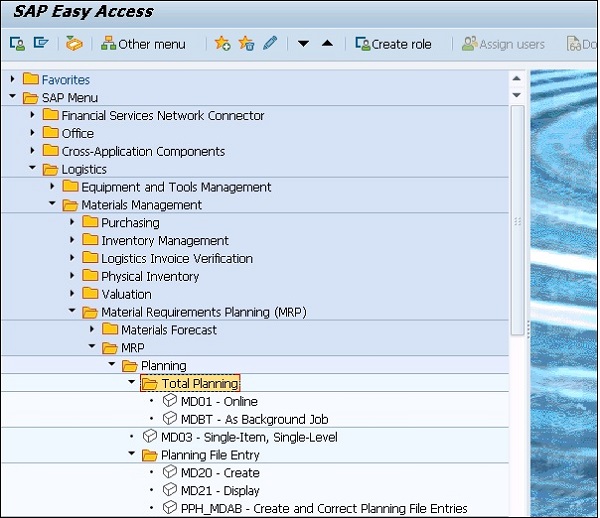Click the Office folder icon
Viewport: 600px width, 518px height.
[51, 133]
